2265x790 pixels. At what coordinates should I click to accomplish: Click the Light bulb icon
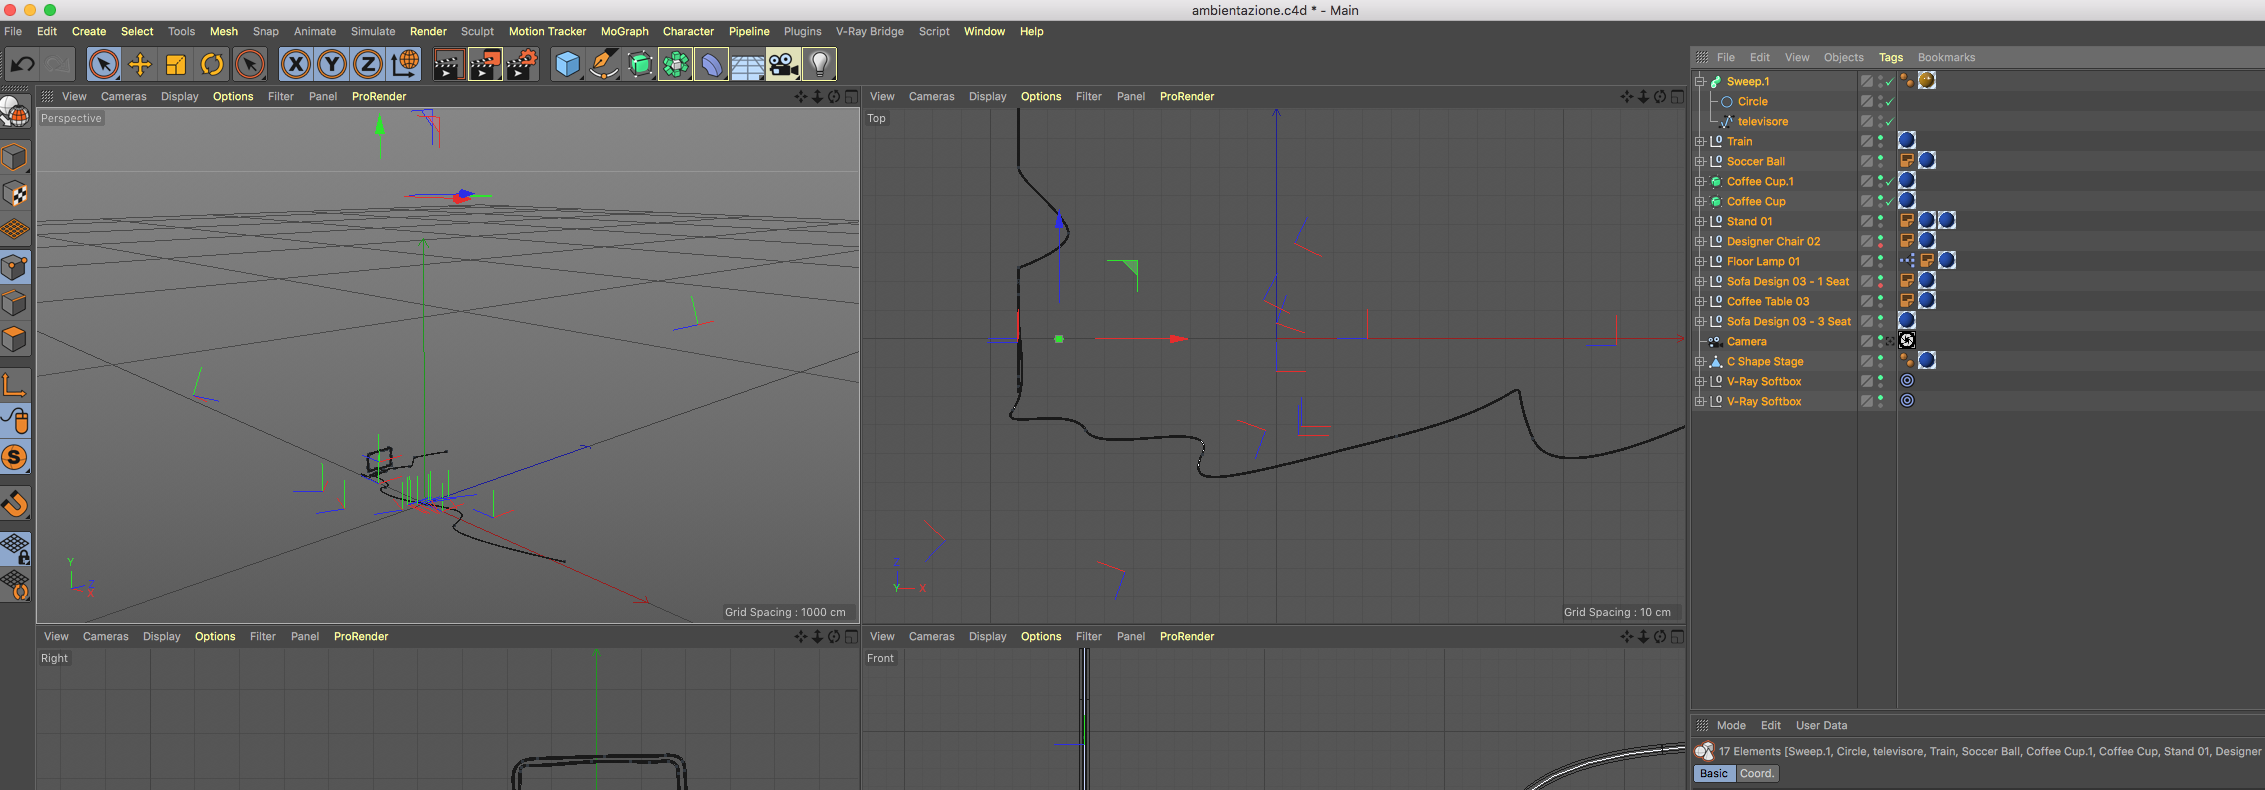click(819, 65)
